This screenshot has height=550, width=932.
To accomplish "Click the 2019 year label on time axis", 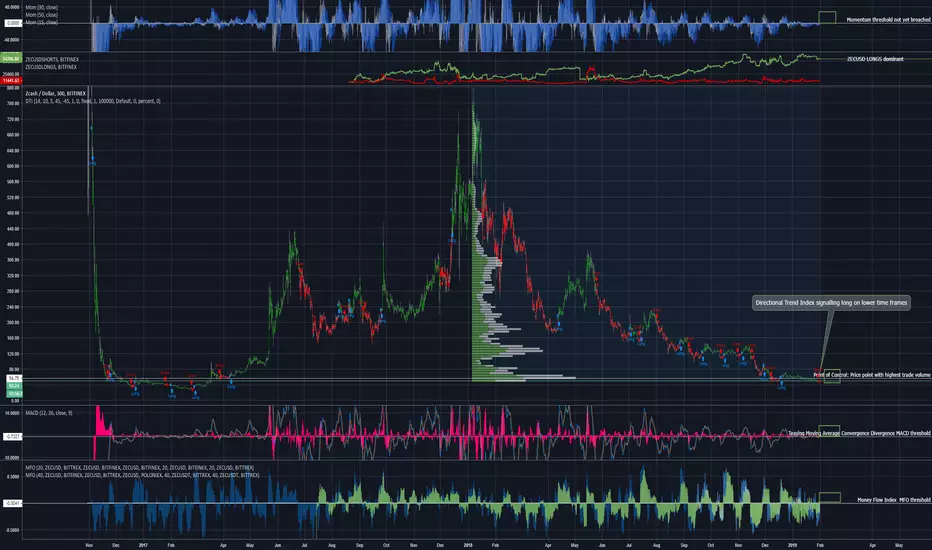I will [793, 545].
